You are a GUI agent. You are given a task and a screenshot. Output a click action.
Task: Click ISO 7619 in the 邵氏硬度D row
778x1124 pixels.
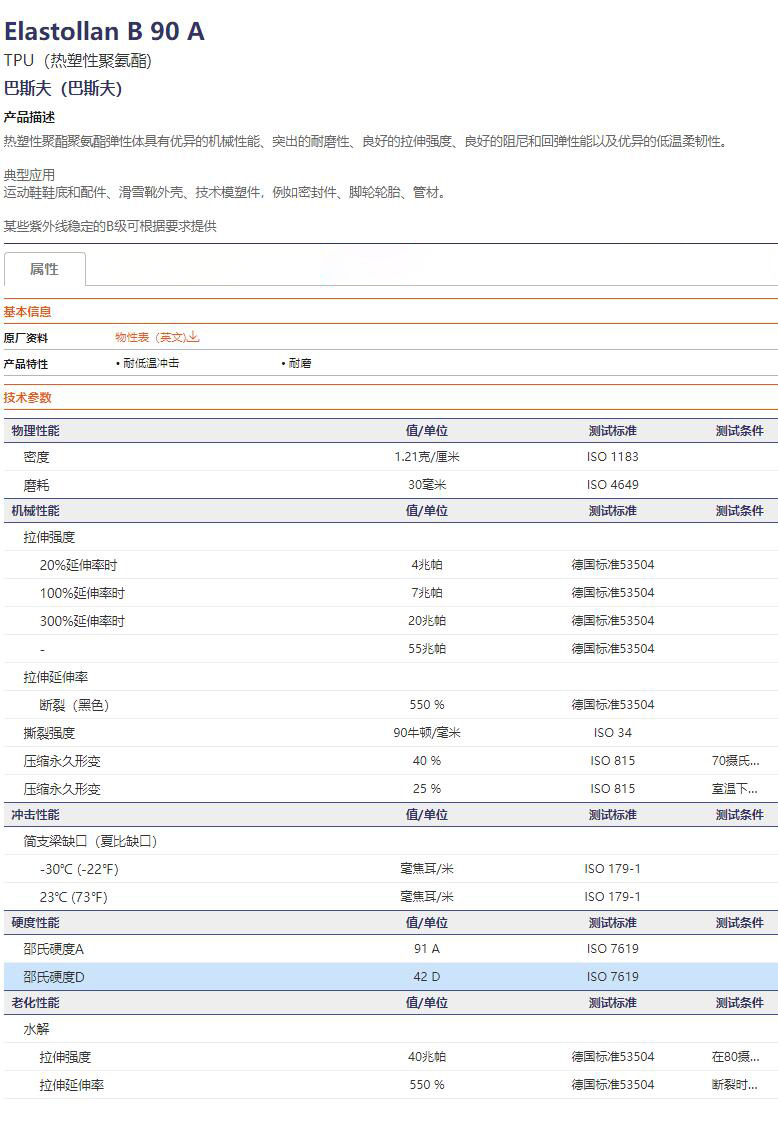click(612, 976)
